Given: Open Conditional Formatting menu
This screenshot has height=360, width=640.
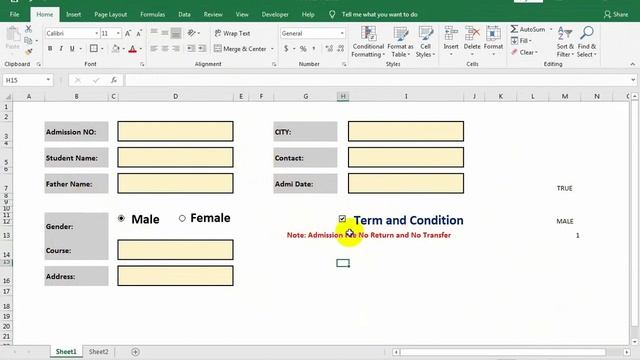Looking at the screenshot, I should click(368, 42).
